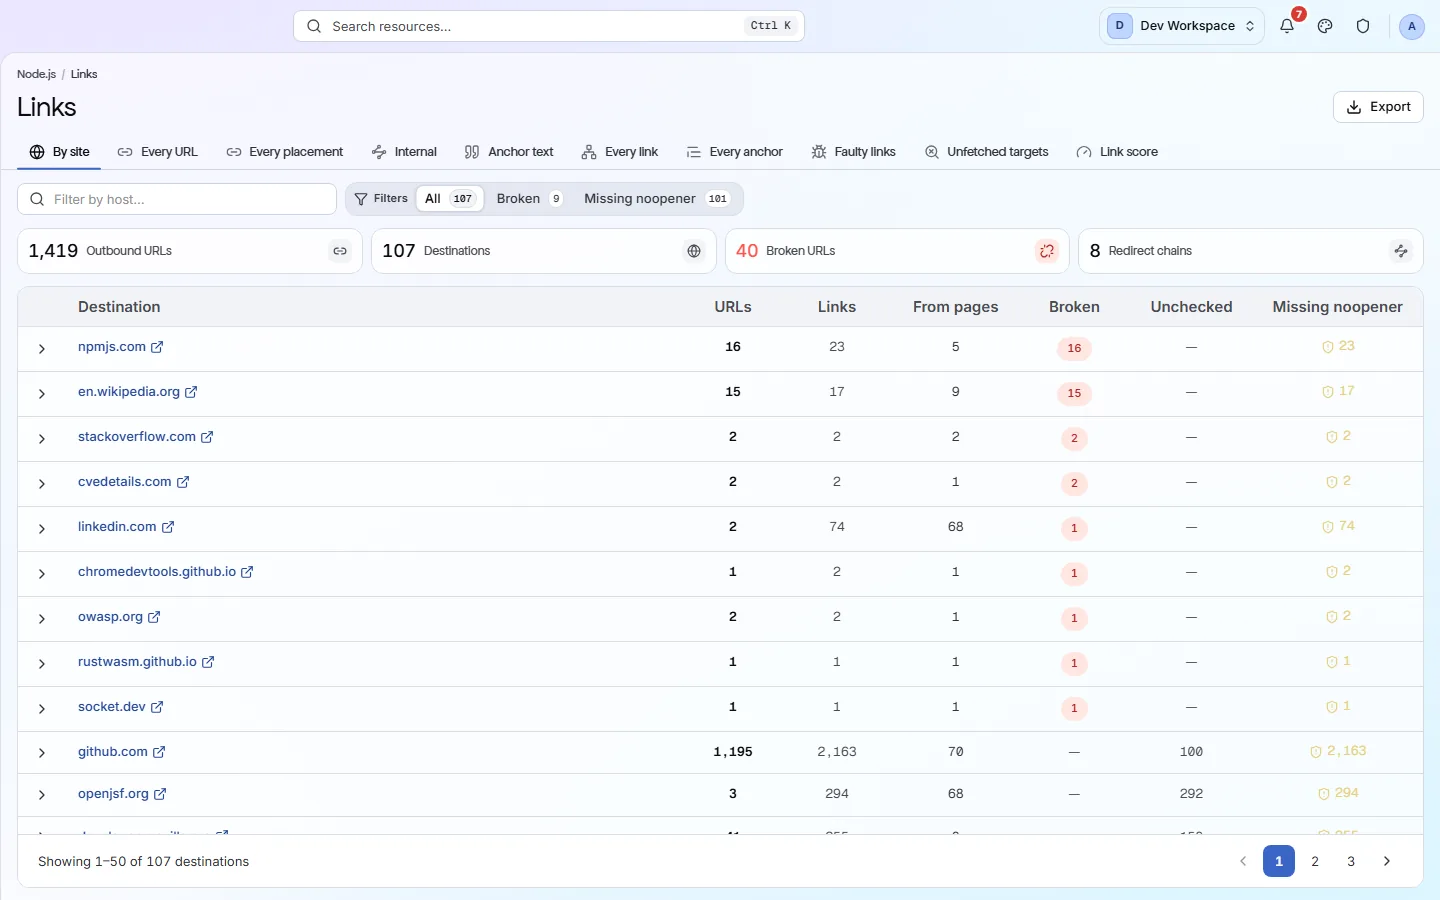Click the Export button
The width and height of the screenshot is (1440, 900).
coord(1378,107)
